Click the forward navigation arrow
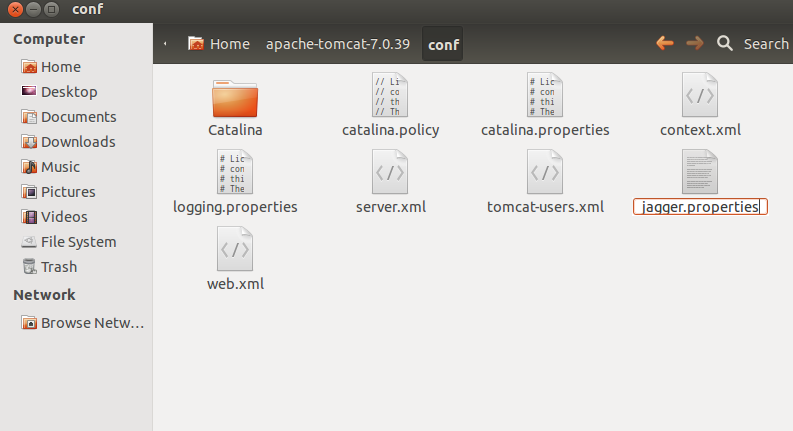The width and height of the screenshot is (793, 431). pos(695,44)
